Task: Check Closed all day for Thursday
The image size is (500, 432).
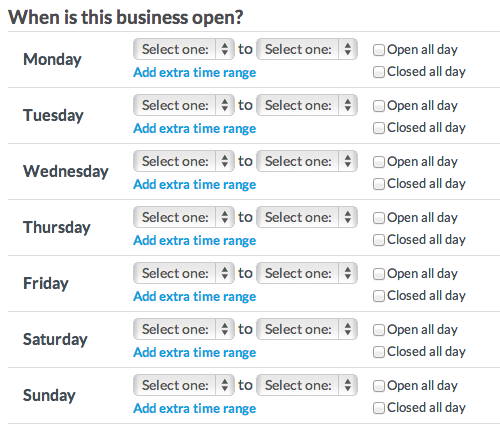Action: (379, 240)
